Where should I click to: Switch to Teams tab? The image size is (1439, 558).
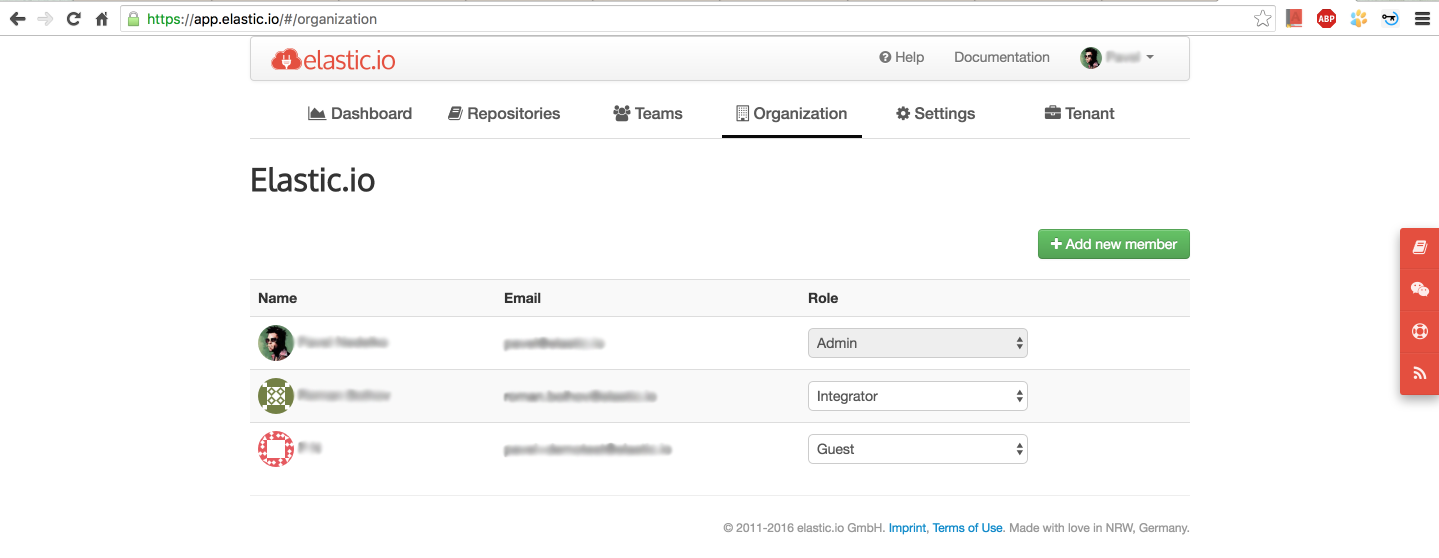(648, 113)
